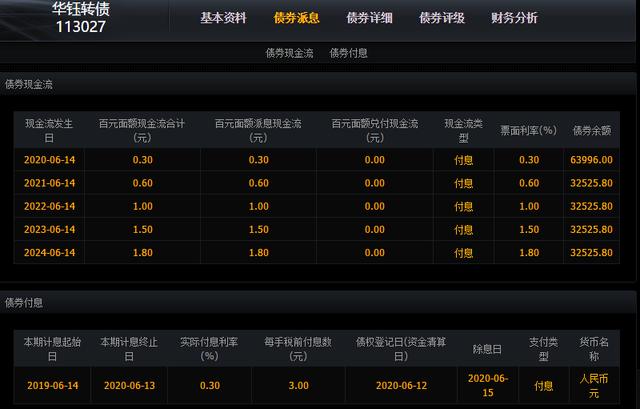
Task: Click 现金流发生日 column header
Action: coord(49,131)
